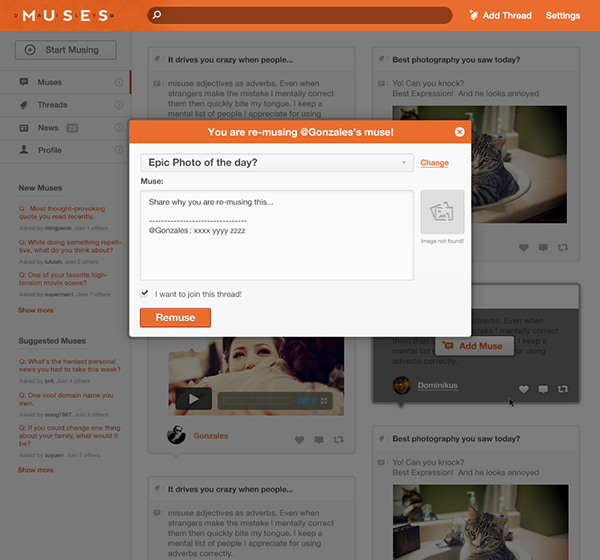Open Settings in the header
The width and height of the screenshot is (600, 560).
pos(562,16)
